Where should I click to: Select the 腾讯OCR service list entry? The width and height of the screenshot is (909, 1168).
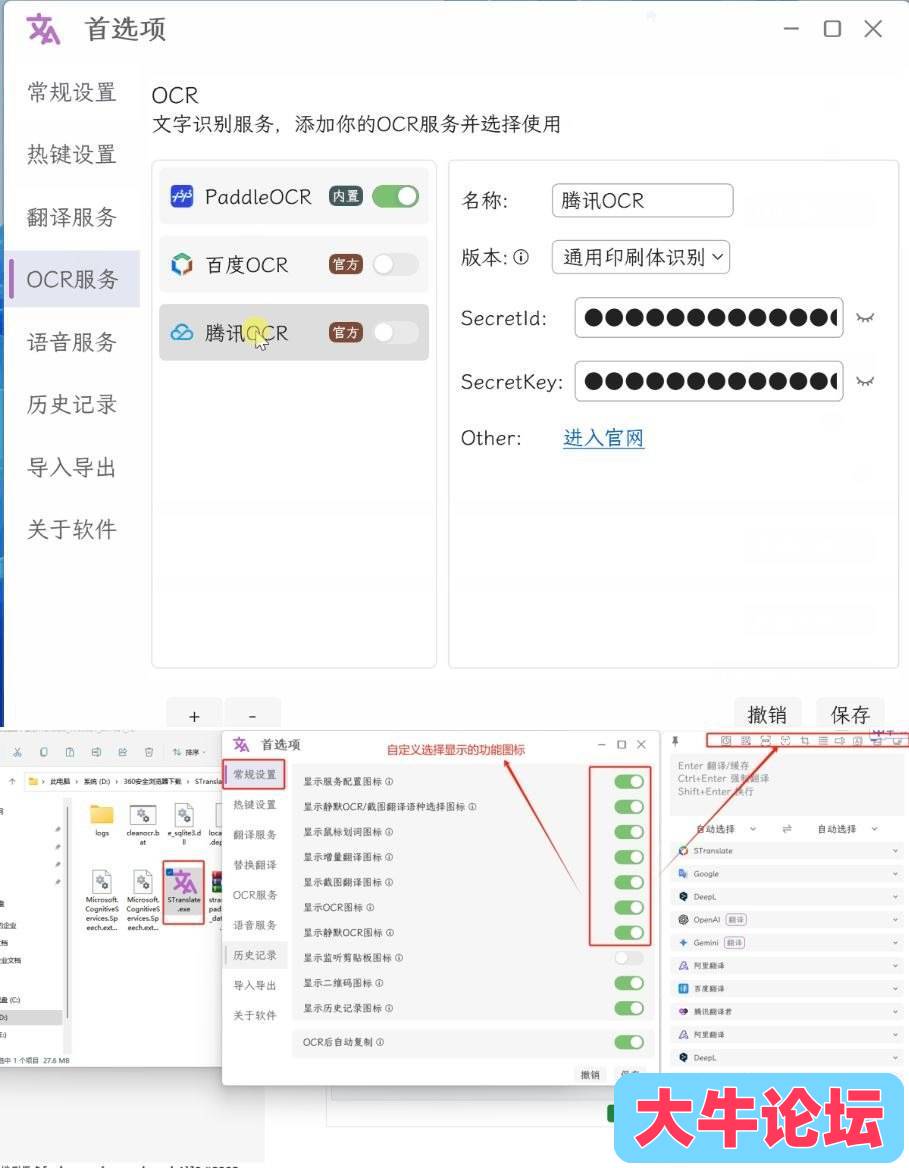tap(294, 332)
